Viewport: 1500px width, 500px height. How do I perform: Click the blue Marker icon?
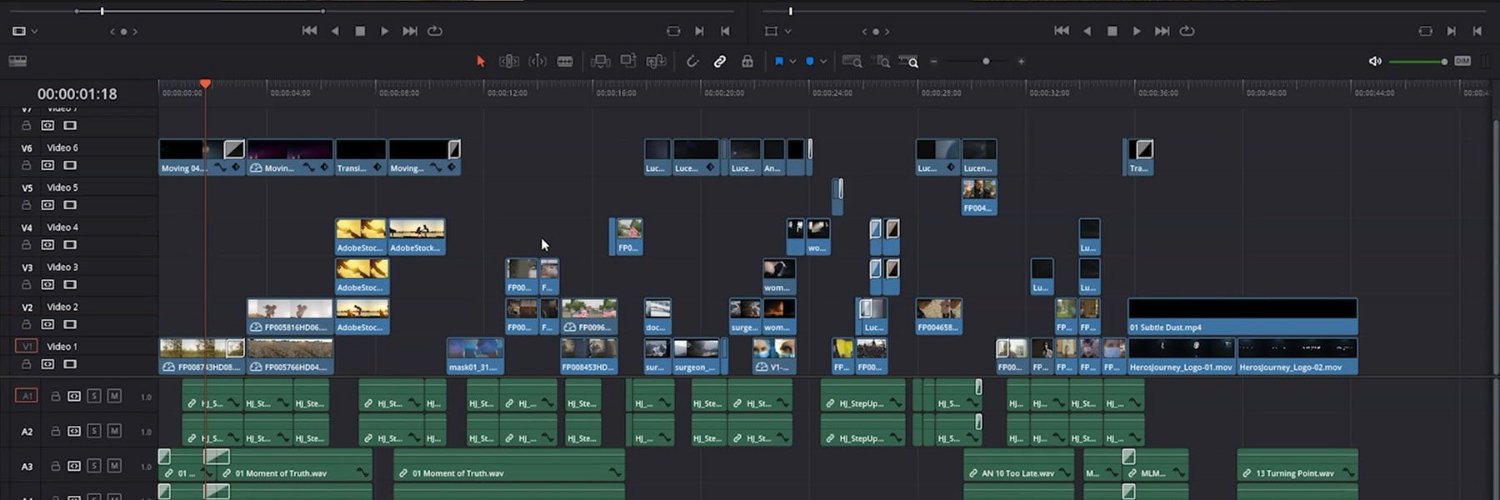point(810,61)
